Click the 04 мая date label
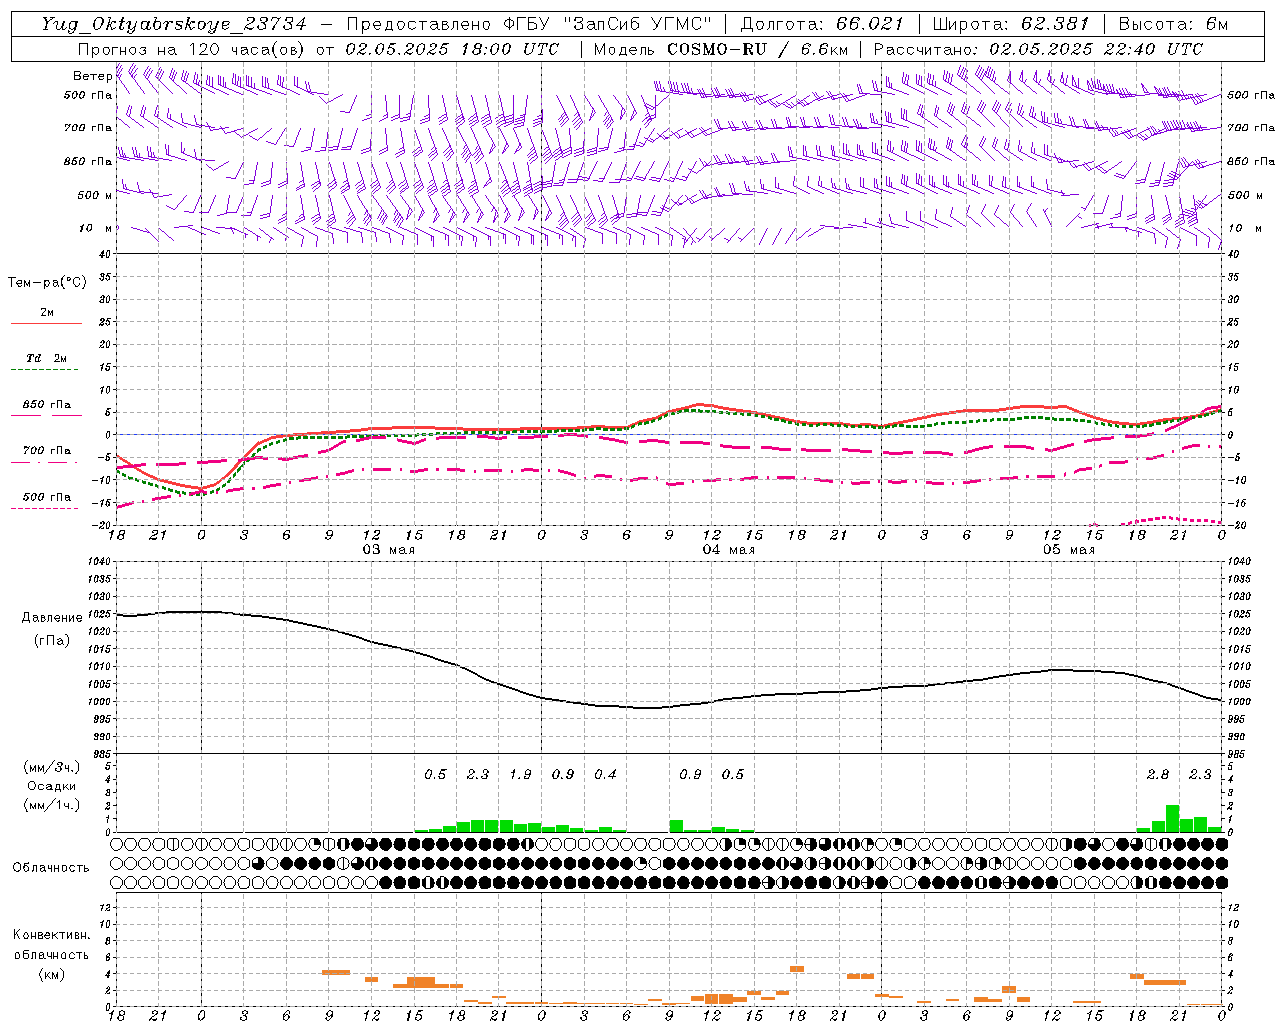 click(x=728, y=550)
